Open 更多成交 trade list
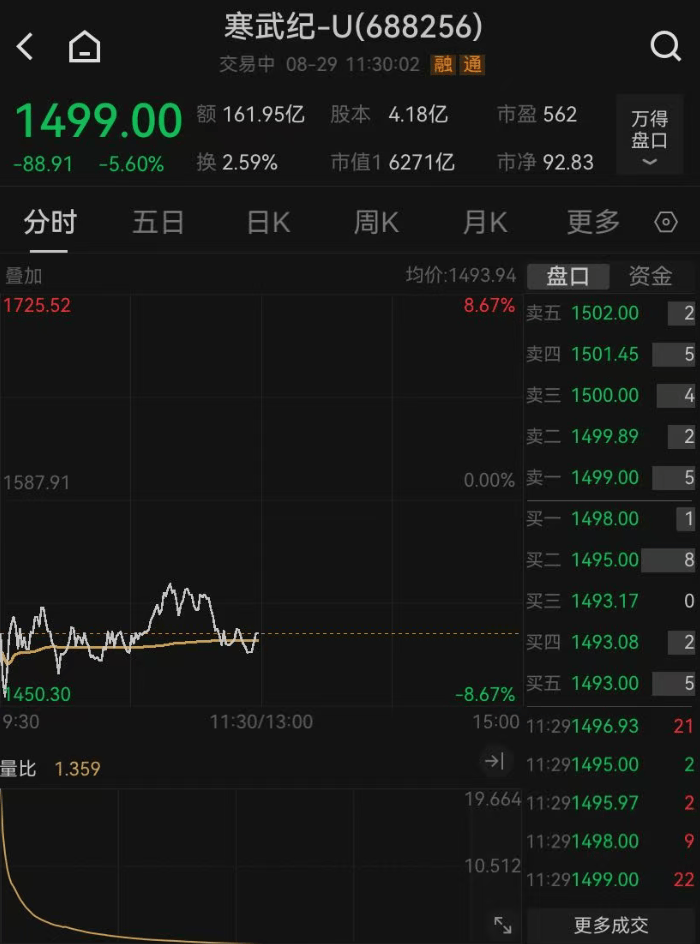Image resolution: width=700 pixels, height=944 pixels. tap(611, 925)
